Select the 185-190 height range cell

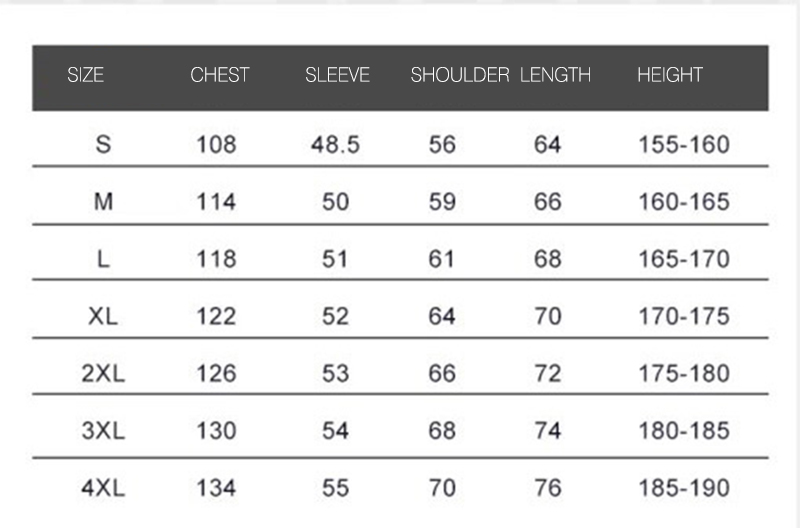(684, 488)
